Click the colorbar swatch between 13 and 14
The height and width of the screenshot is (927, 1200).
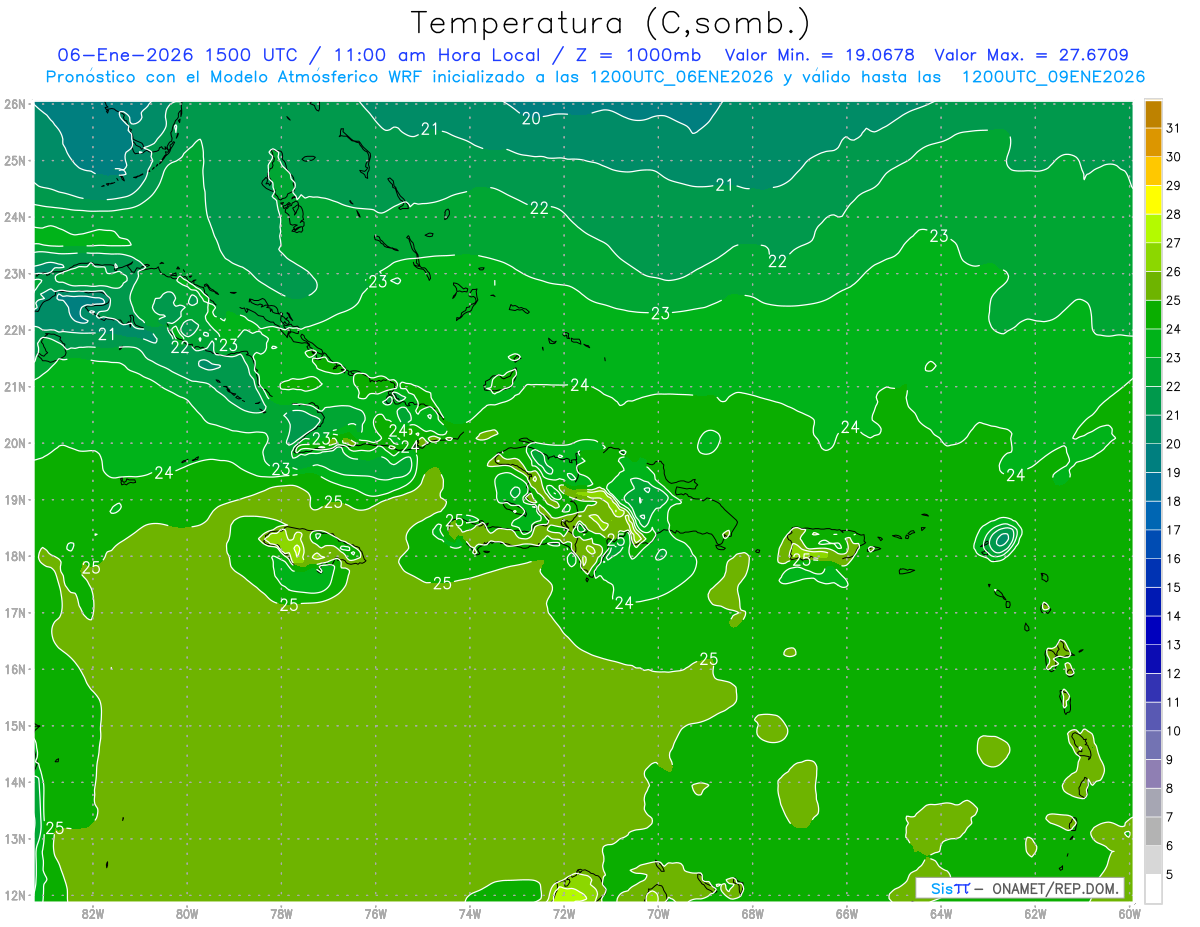coord(1153,630)
